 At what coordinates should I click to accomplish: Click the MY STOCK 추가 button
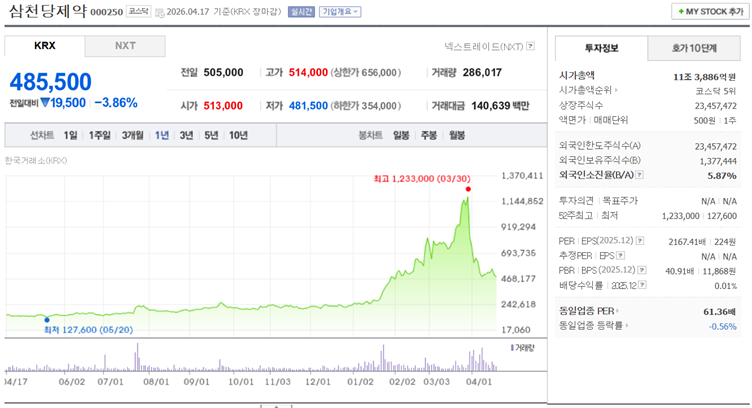[710, 12]
